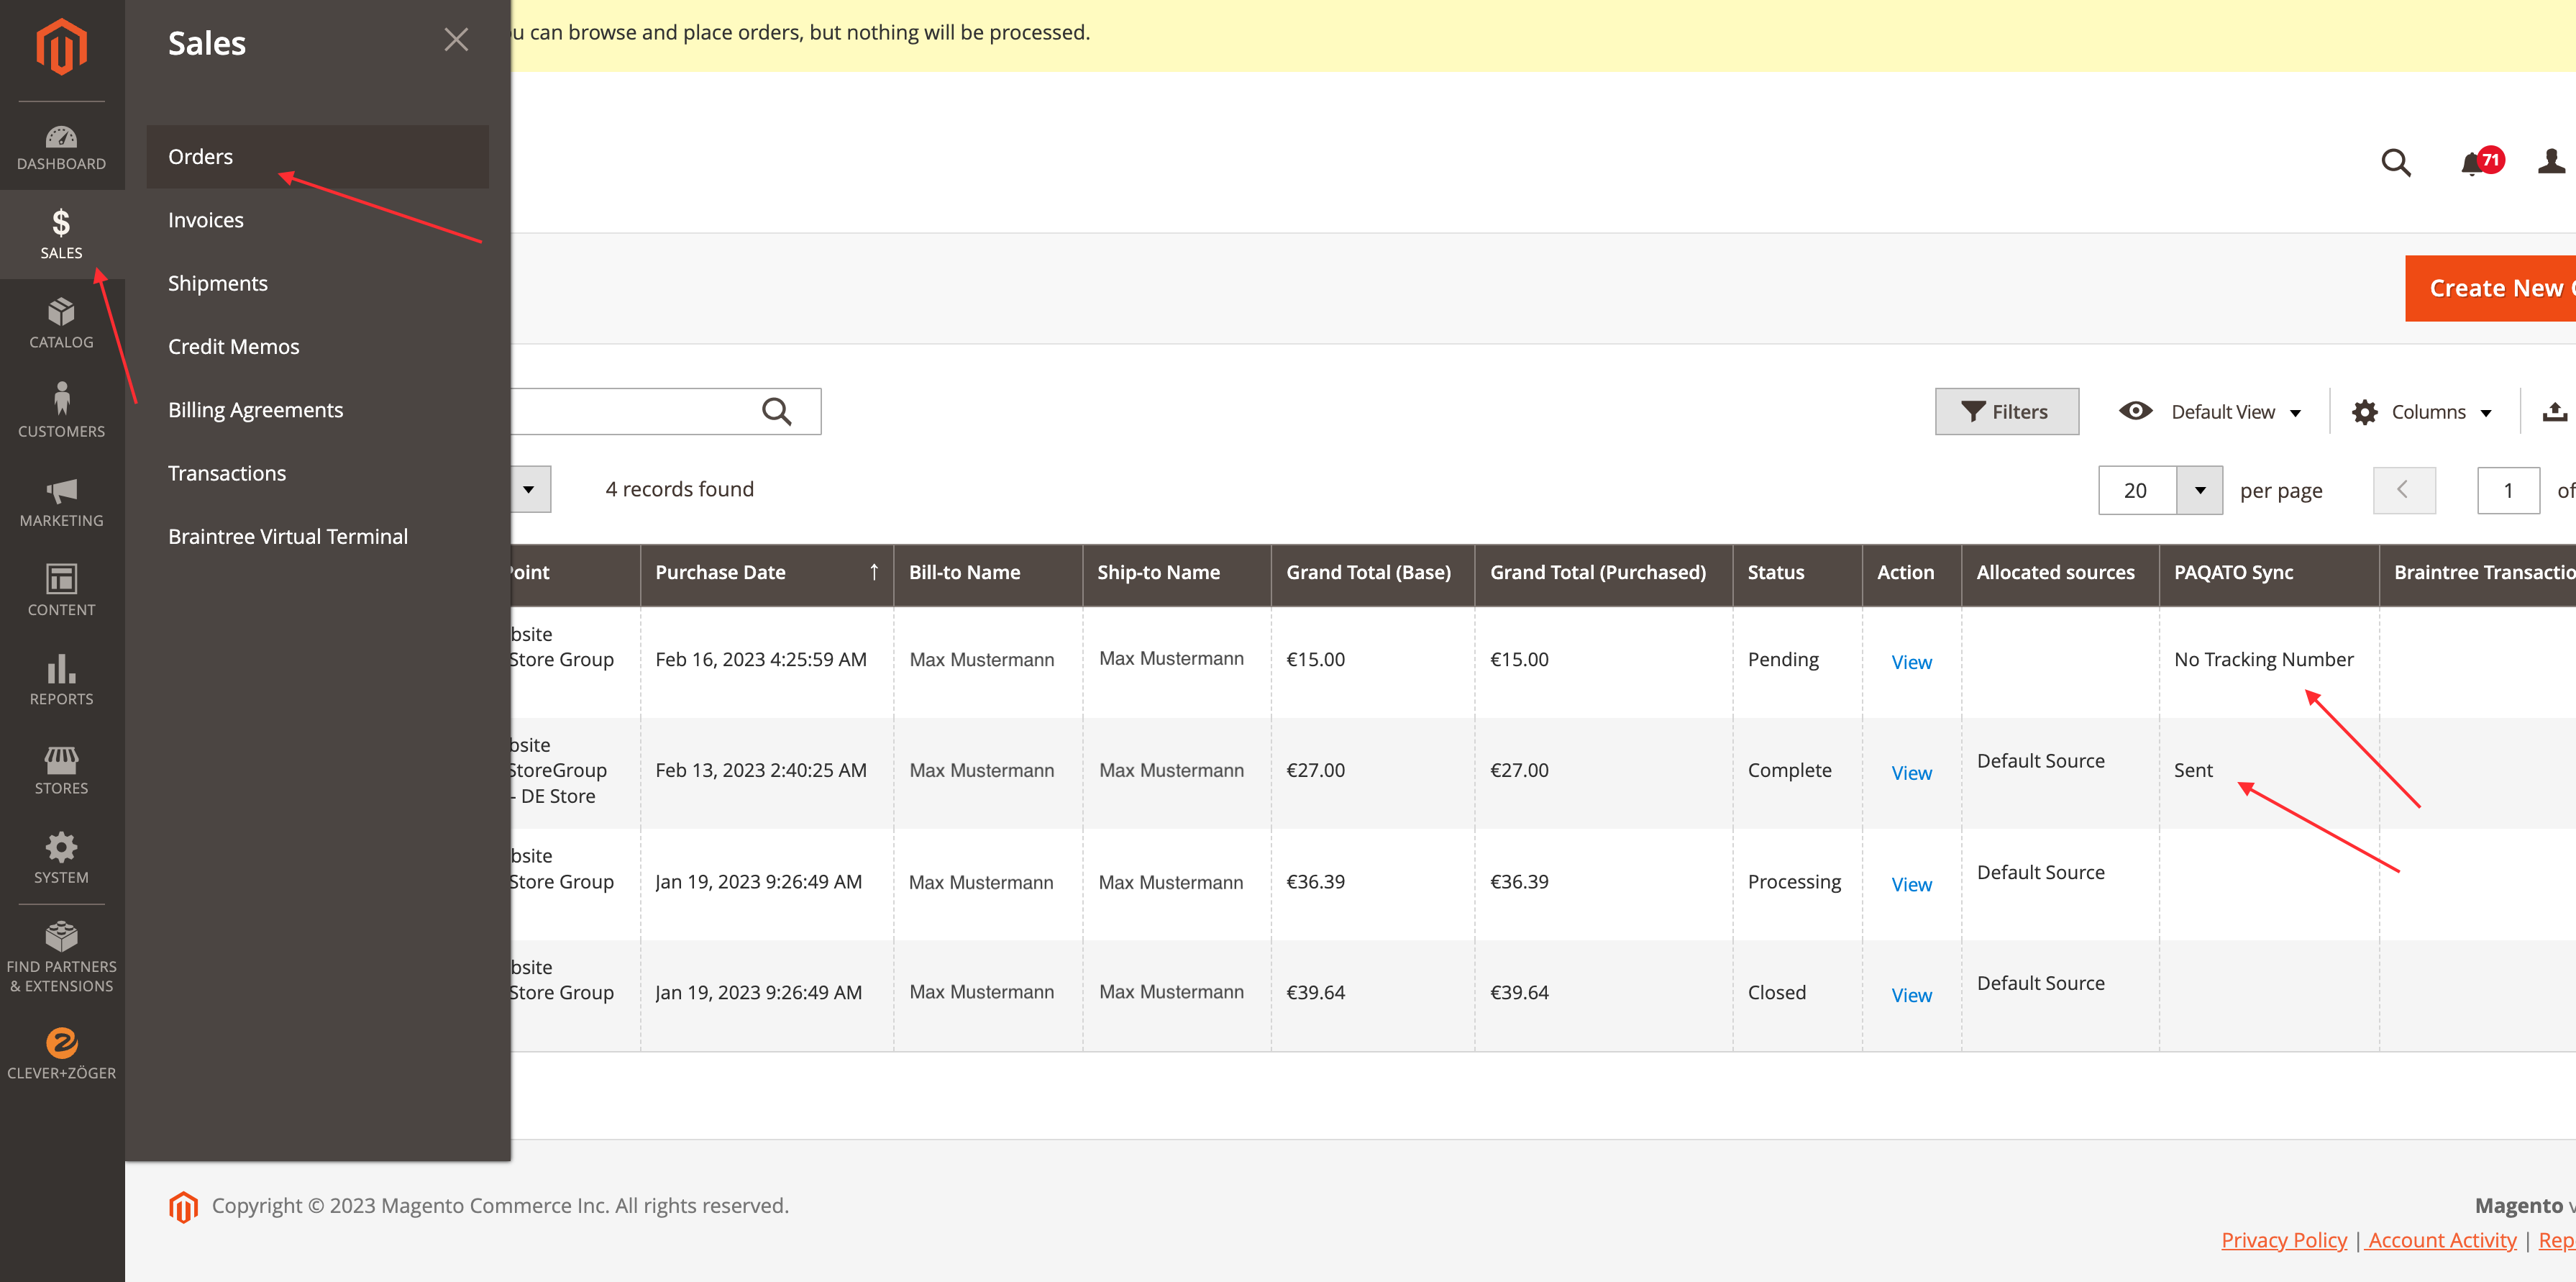Open the per page count dropdown
2576x1282 pixels.
[2199, 490]
